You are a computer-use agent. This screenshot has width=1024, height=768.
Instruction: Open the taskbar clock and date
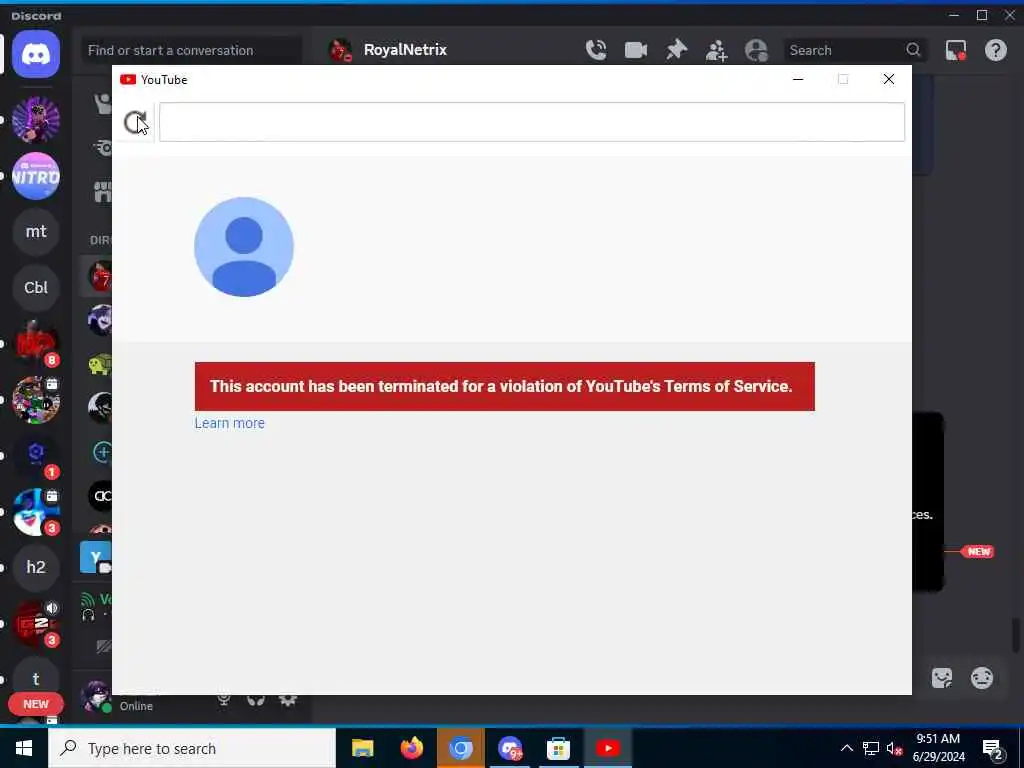tap(938, 748)
